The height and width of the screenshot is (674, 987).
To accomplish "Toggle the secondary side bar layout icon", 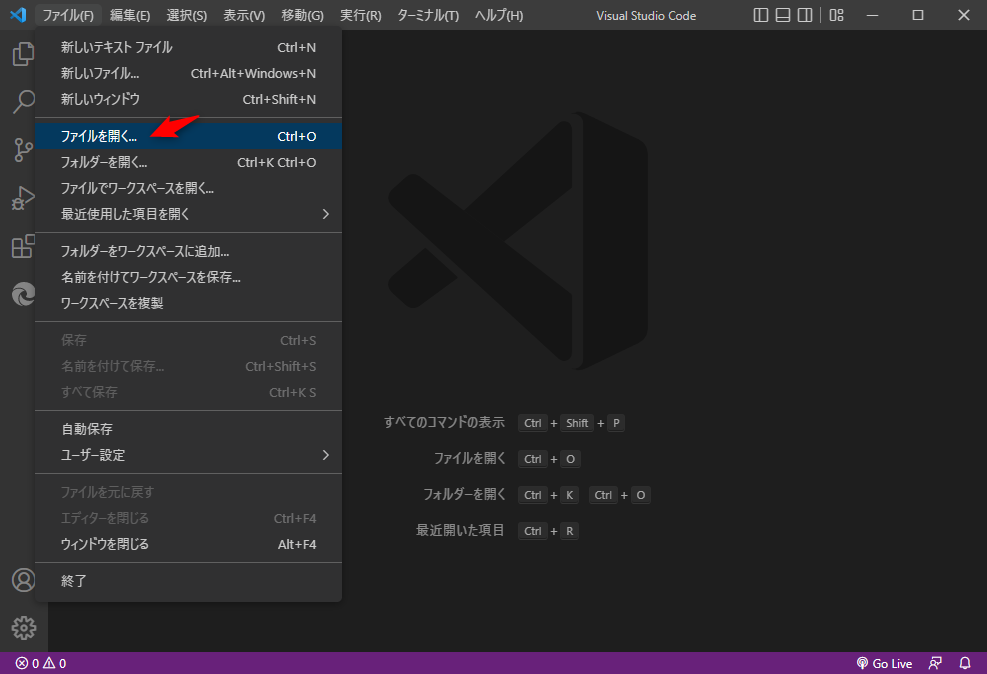I will click(804, 15).
